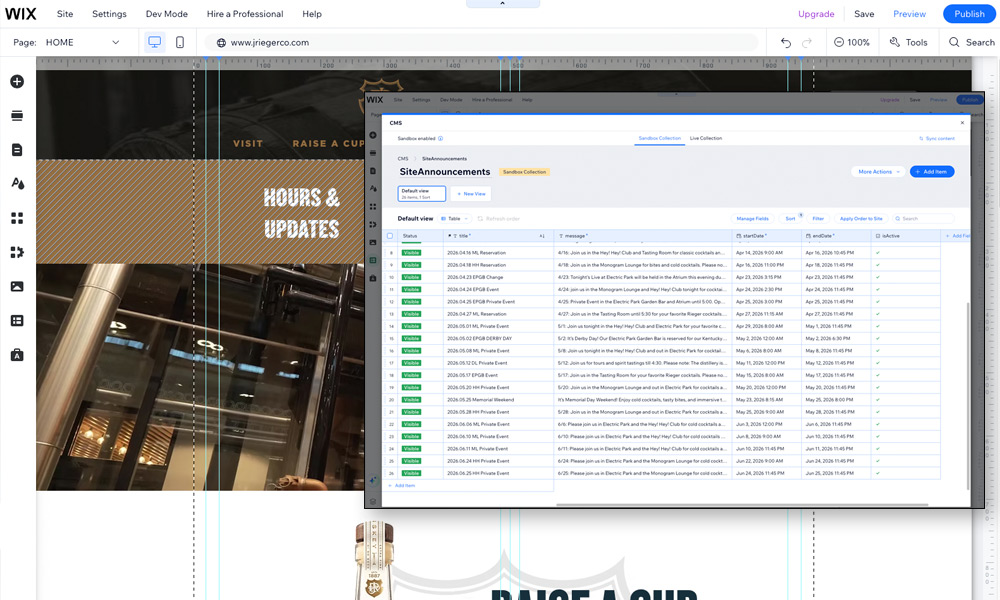
Task: Tick the select-all checkbox in CMS table header
Action: tap(390, 236)
